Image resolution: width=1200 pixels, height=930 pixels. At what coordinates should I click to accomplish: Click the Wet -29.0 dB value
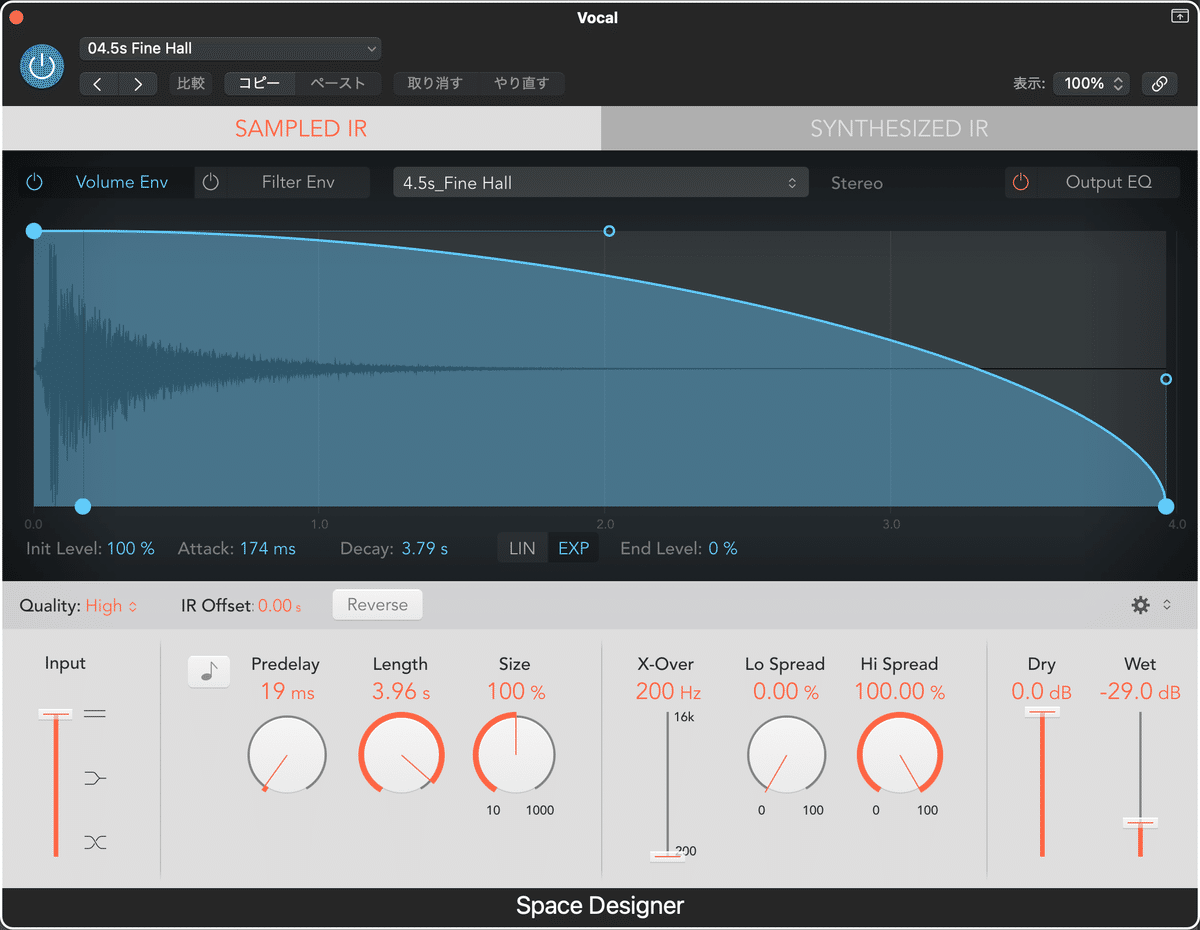click(1140, 691)
